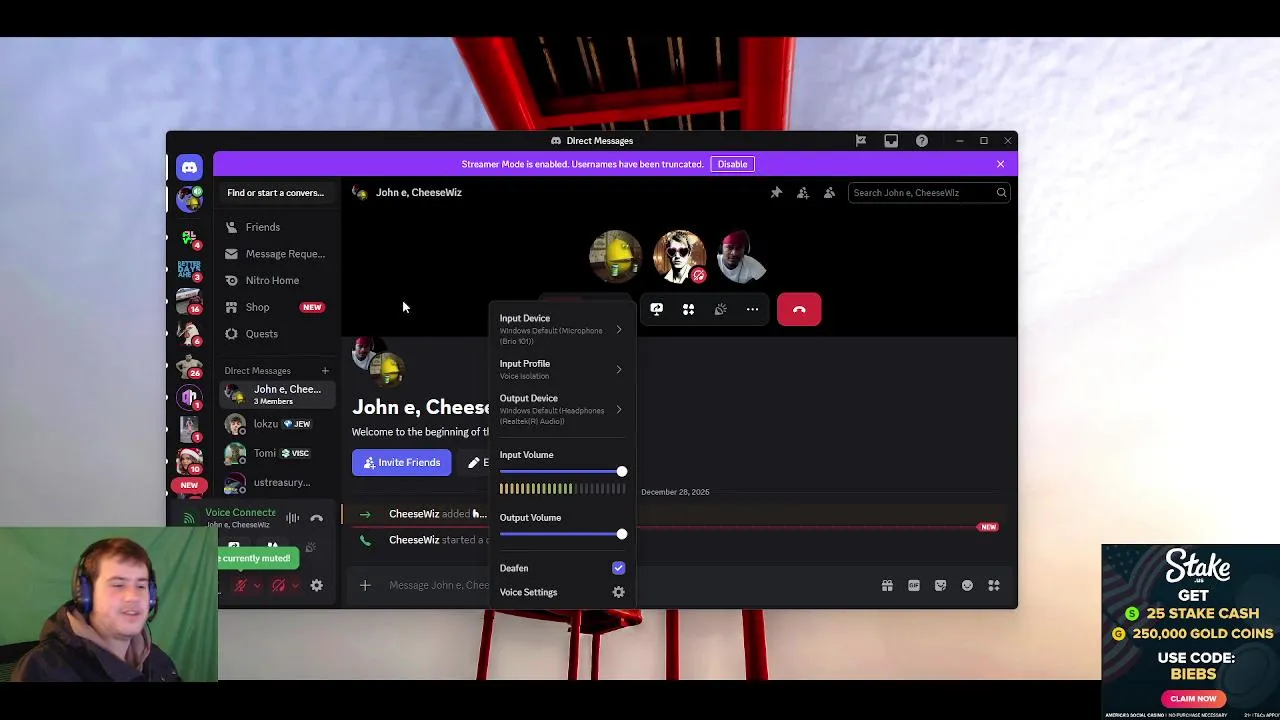Screen dimensions: 1280x720
Task: Click the lemon character avatar in the call
Action: 615,258
